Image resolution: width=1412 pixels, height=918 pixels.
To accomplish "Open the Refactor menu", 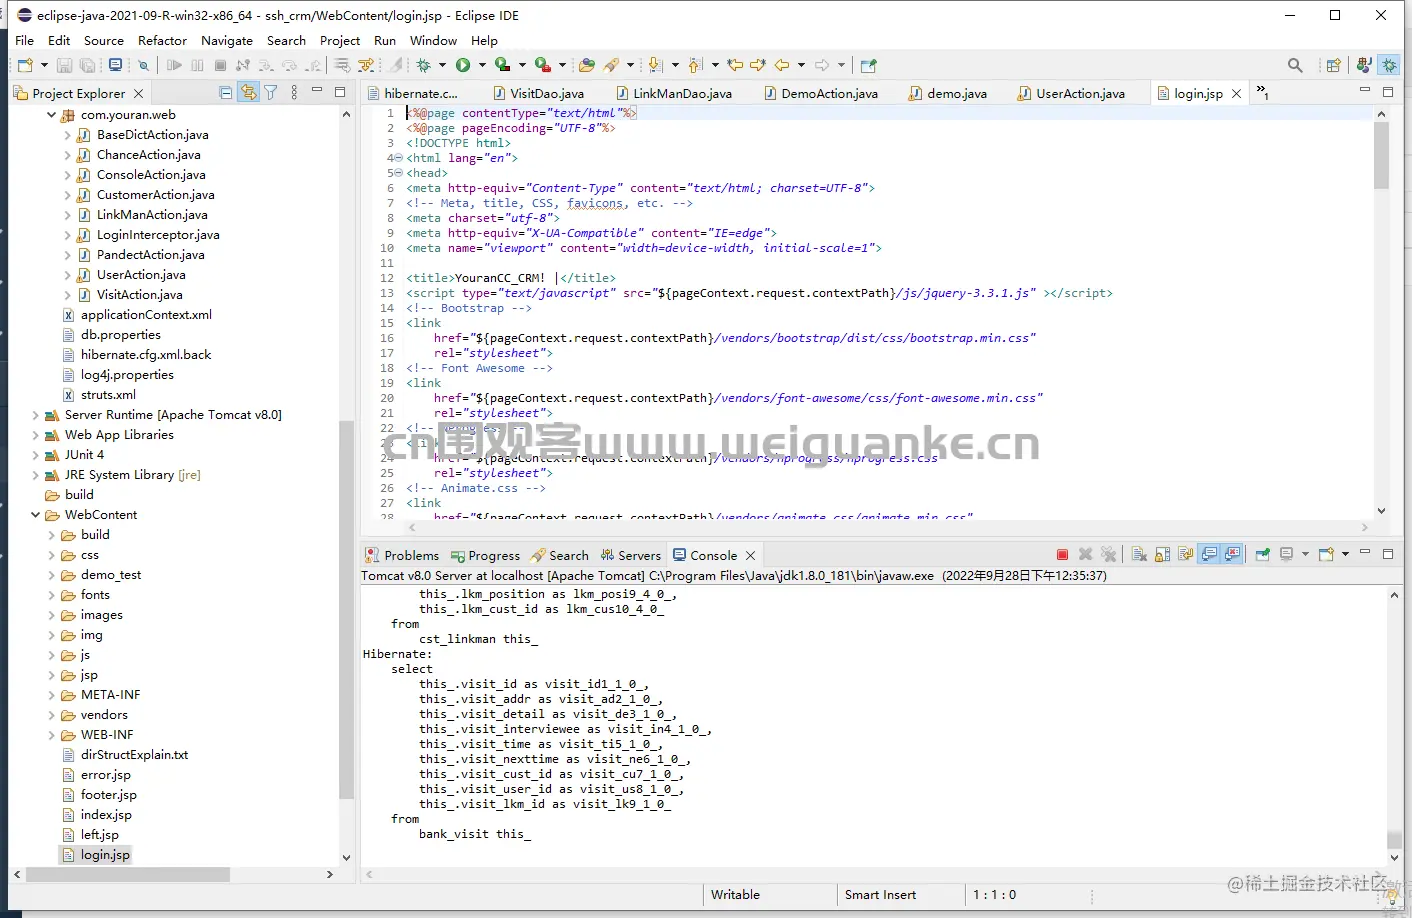I will tap(162, 40).
